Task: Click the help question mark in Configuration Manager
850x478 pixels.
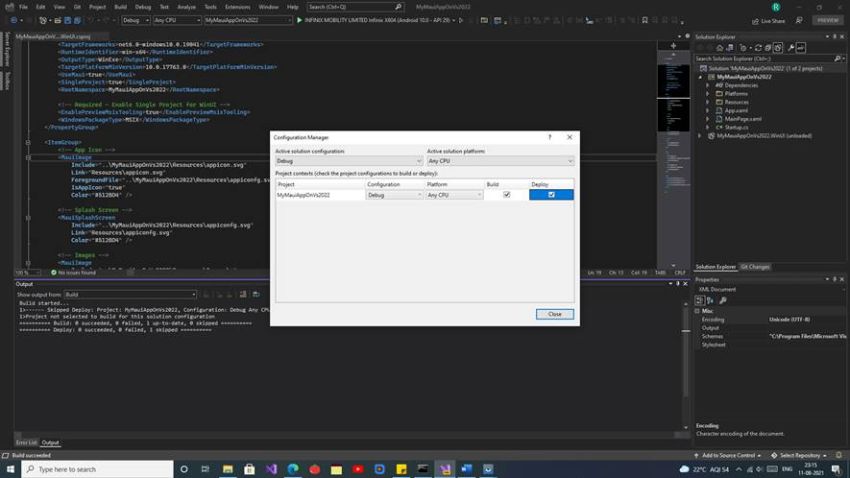Action: pyautogui.click(x=550, y=137)
